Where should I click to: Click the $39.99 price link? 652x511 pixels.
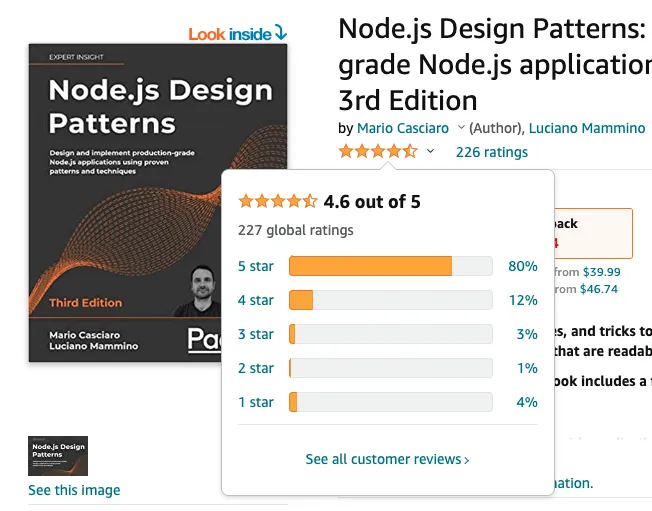[601, 272]
